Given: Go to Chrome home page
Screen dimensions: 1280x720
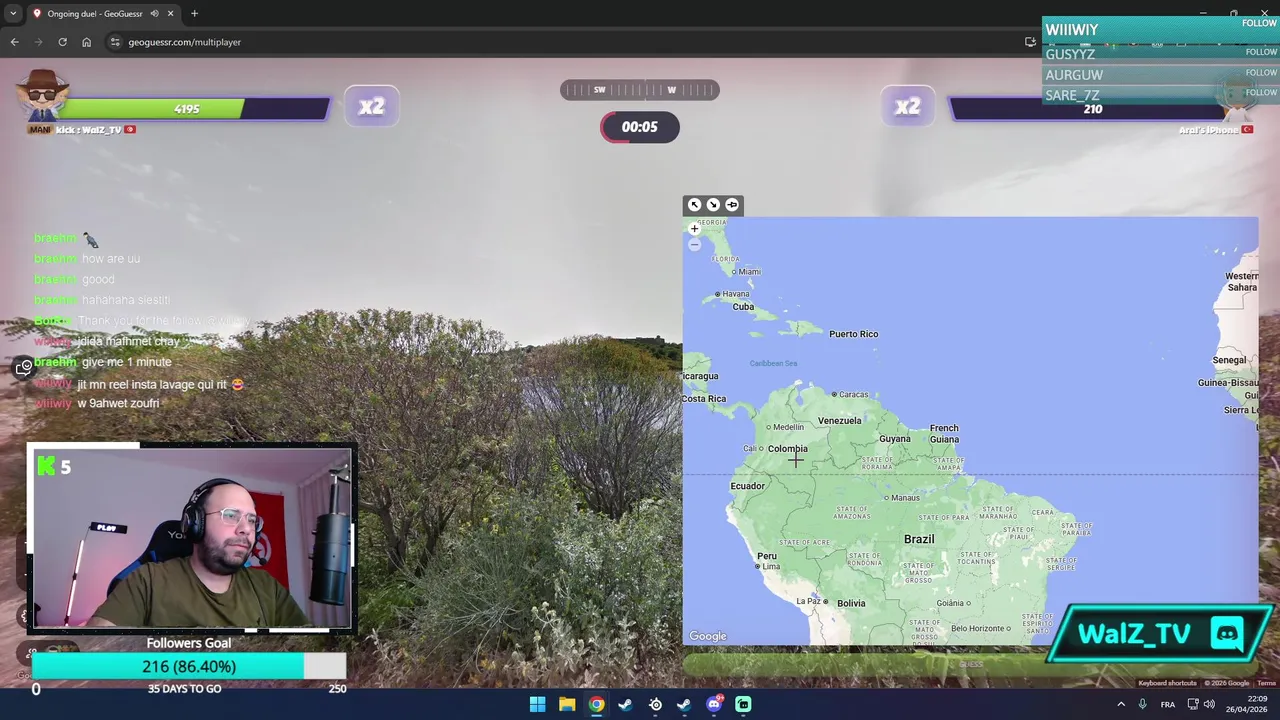Looking at the screenshot, I should [86, 42].
